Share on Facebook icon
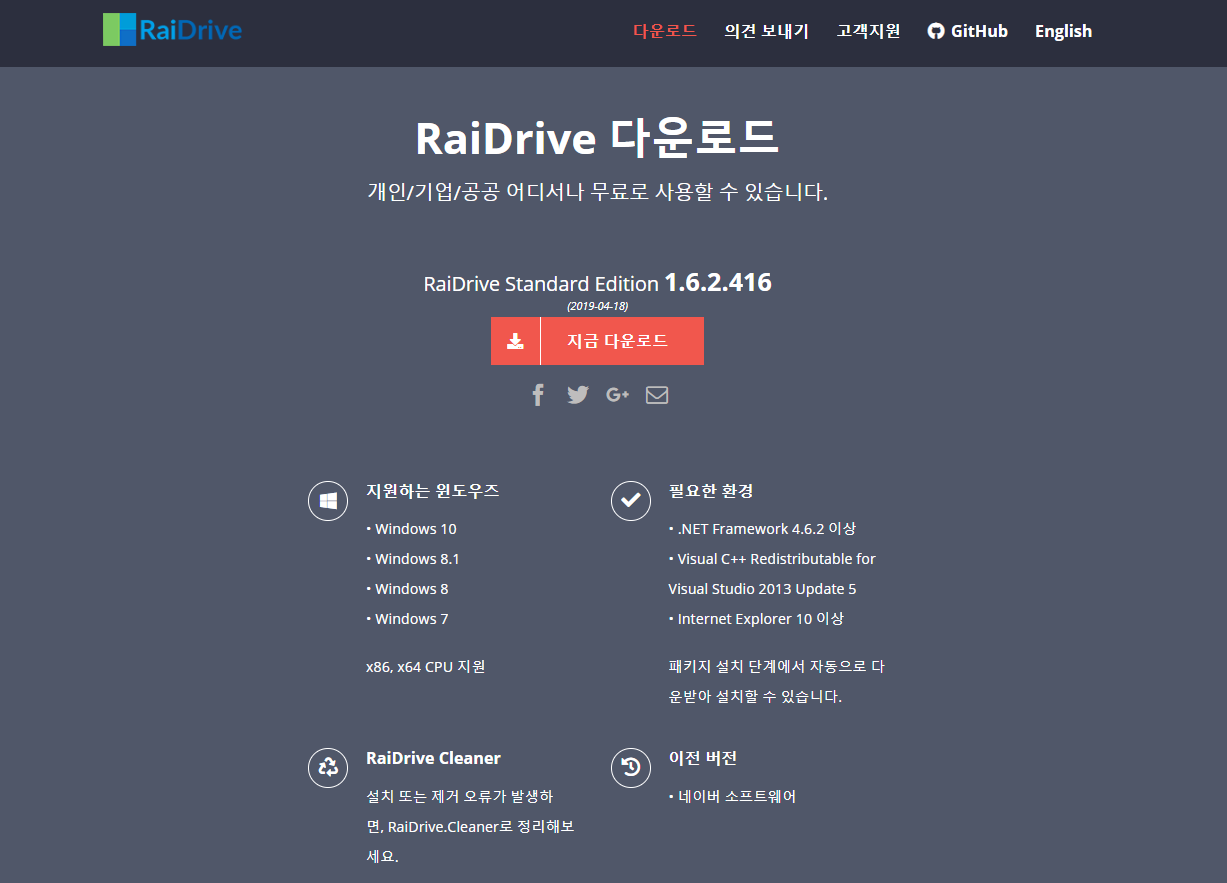 point(538,395)
